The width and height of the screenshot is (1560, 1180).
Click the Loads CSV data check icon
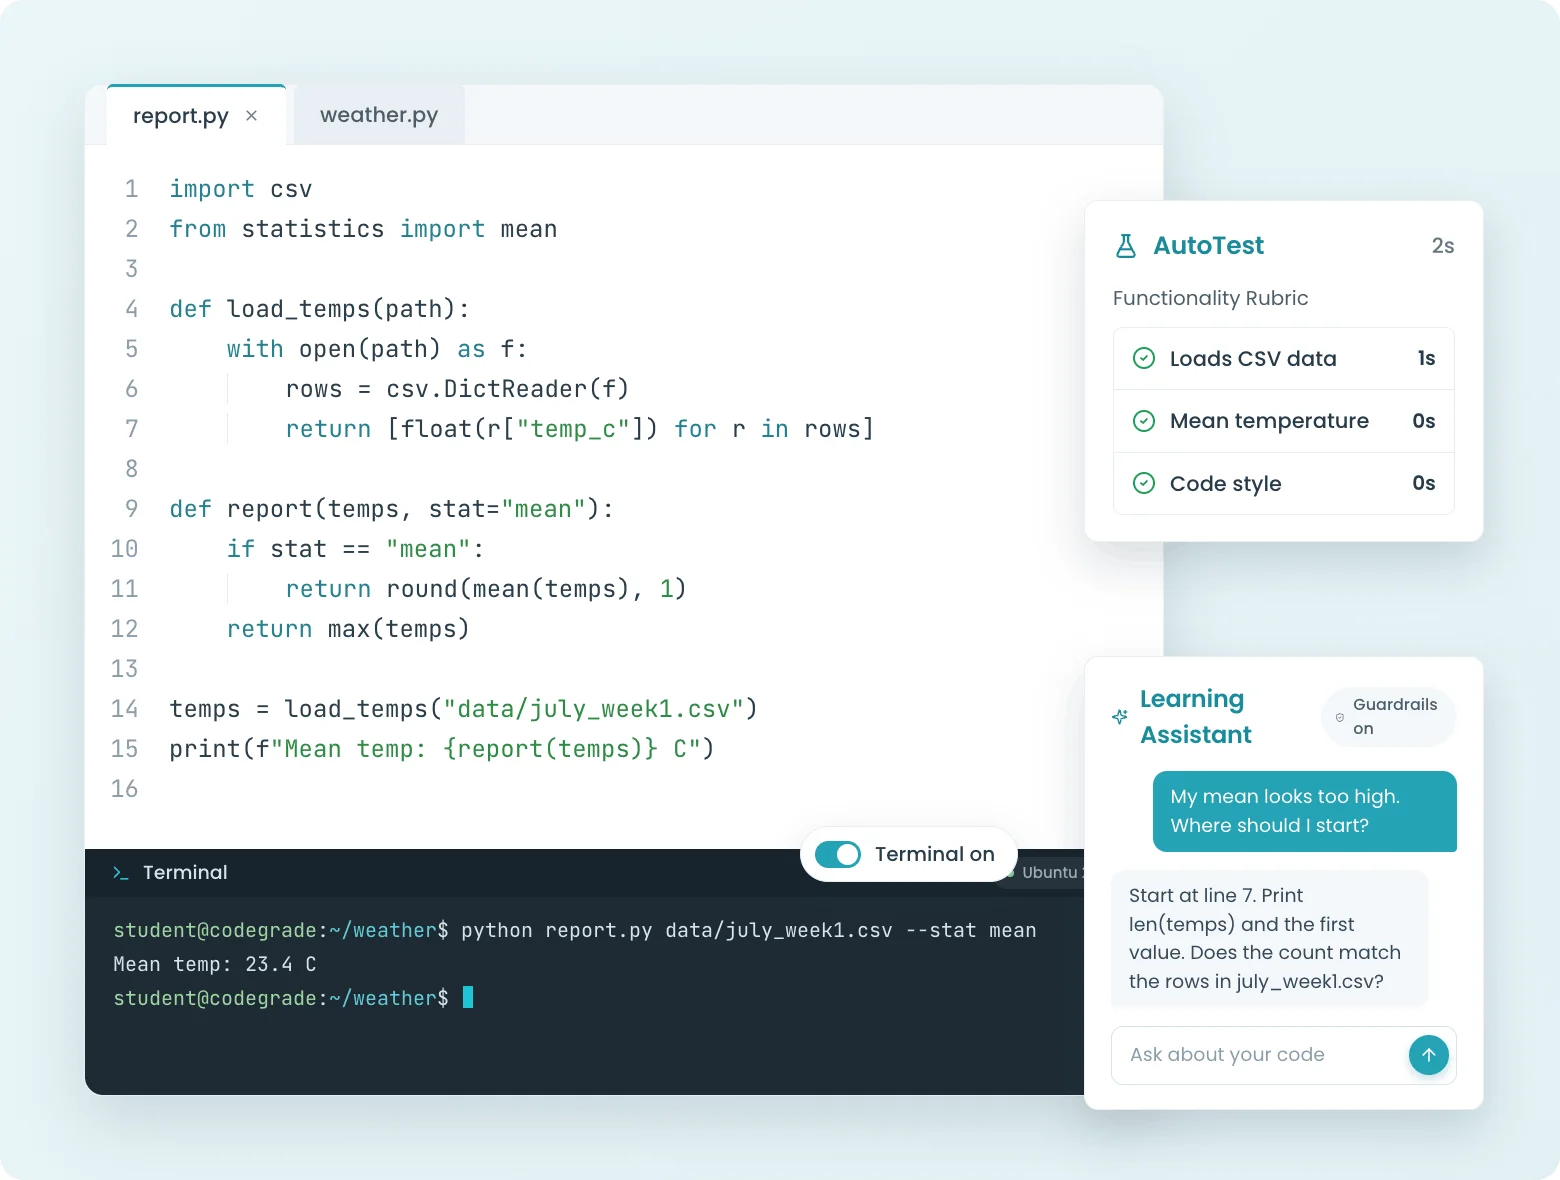1144,358
